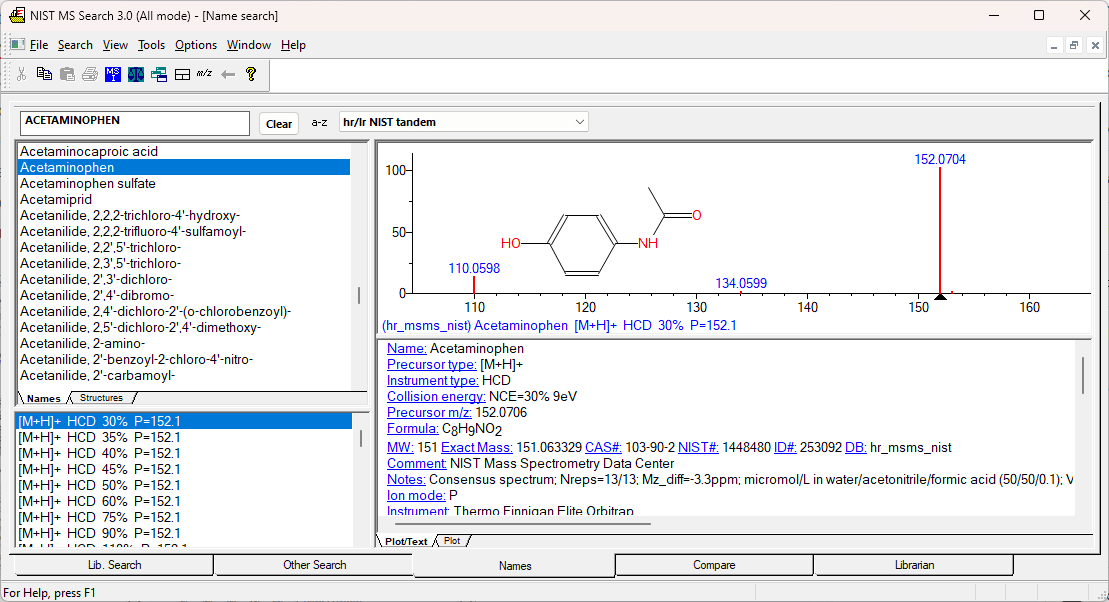The image size is (1109, 602).
Task: Click the a-z sort toggle
Action: [319, 122]
